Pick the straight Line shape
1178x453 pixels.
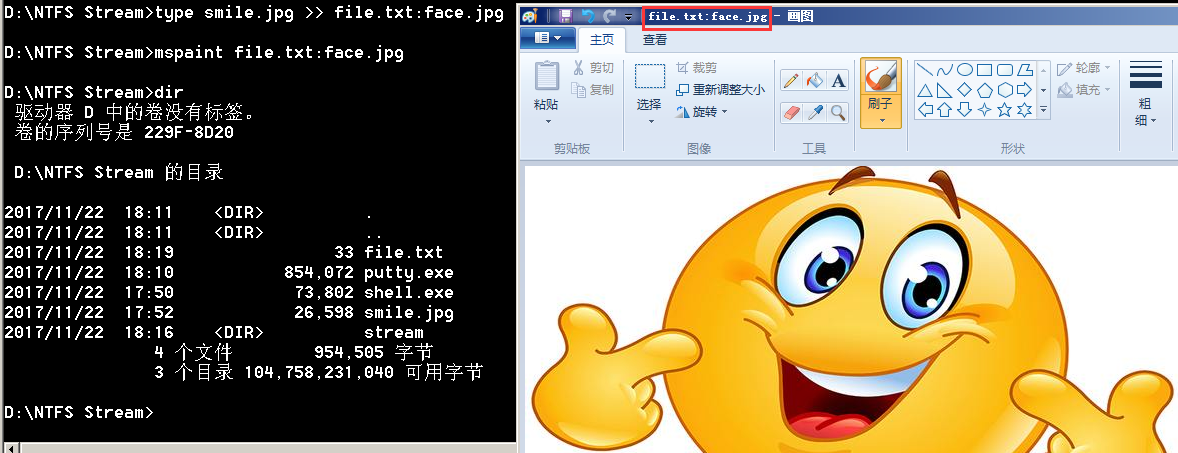tap(926, 70)
